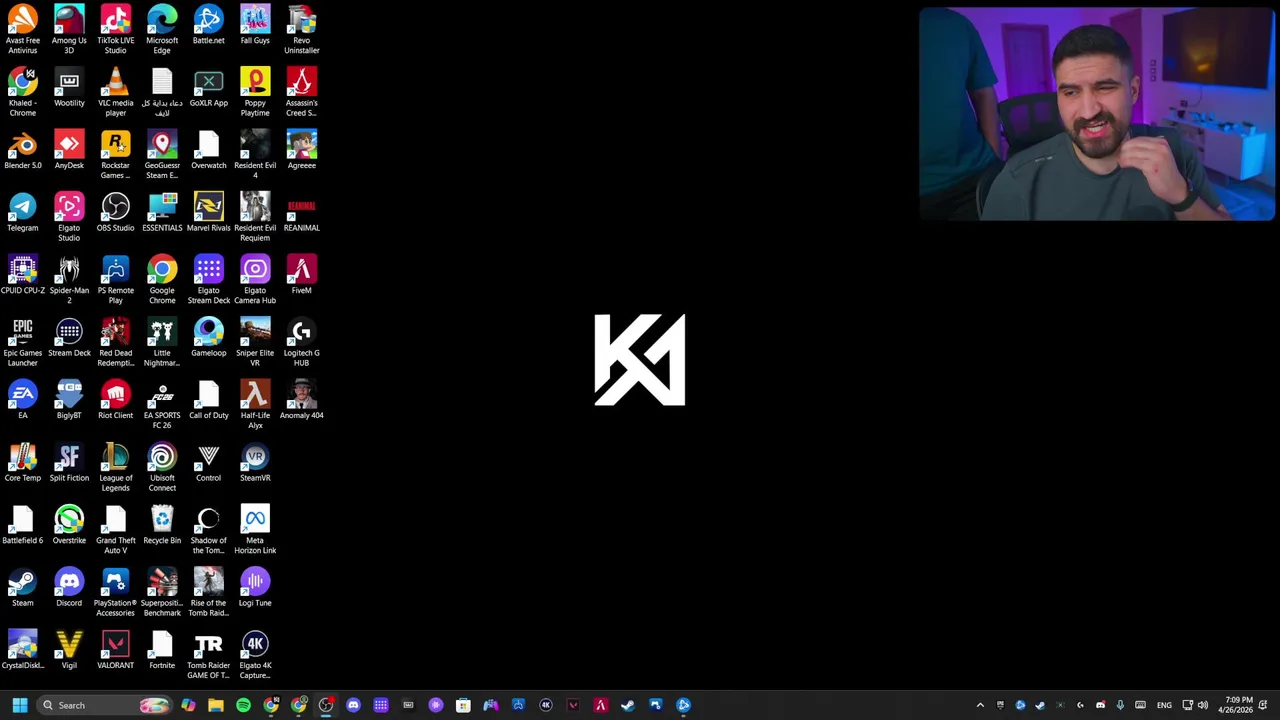1280x720 pixels.
Task: Select Epic Games Launcher desktop icon
Action: pyautogui.click(x=22, y=342)
